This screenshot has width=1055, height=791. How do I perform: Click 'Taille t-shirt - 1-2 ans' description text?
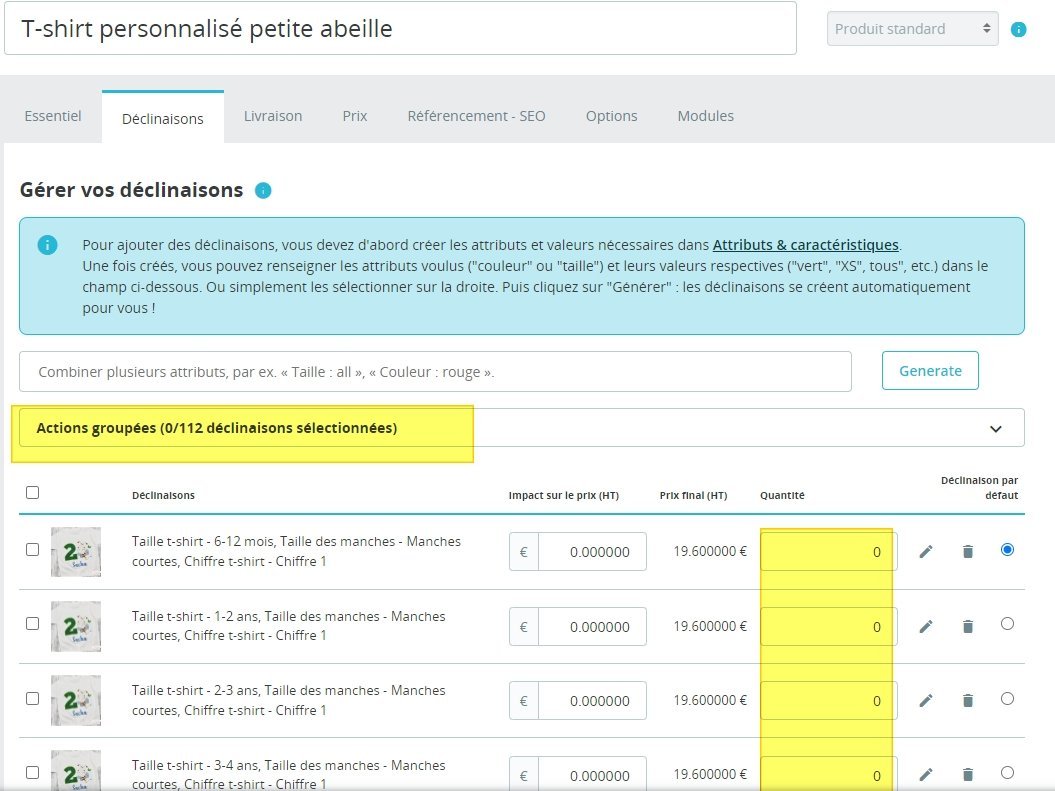point(289,626)
